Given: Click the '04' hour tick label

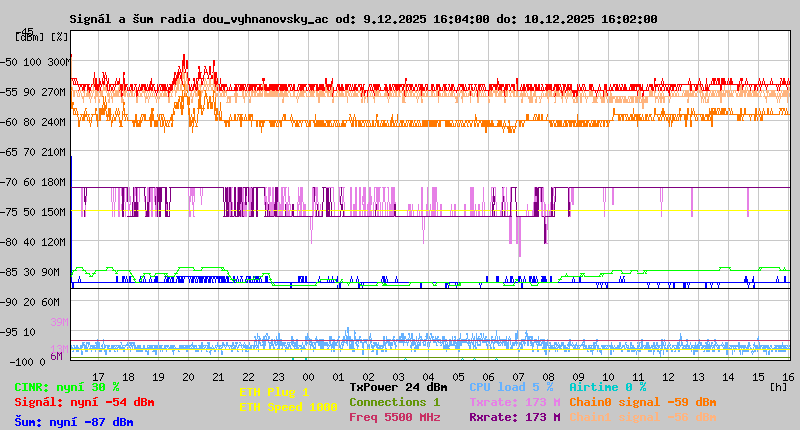Looking at the screenshot, I should point(428,377).
